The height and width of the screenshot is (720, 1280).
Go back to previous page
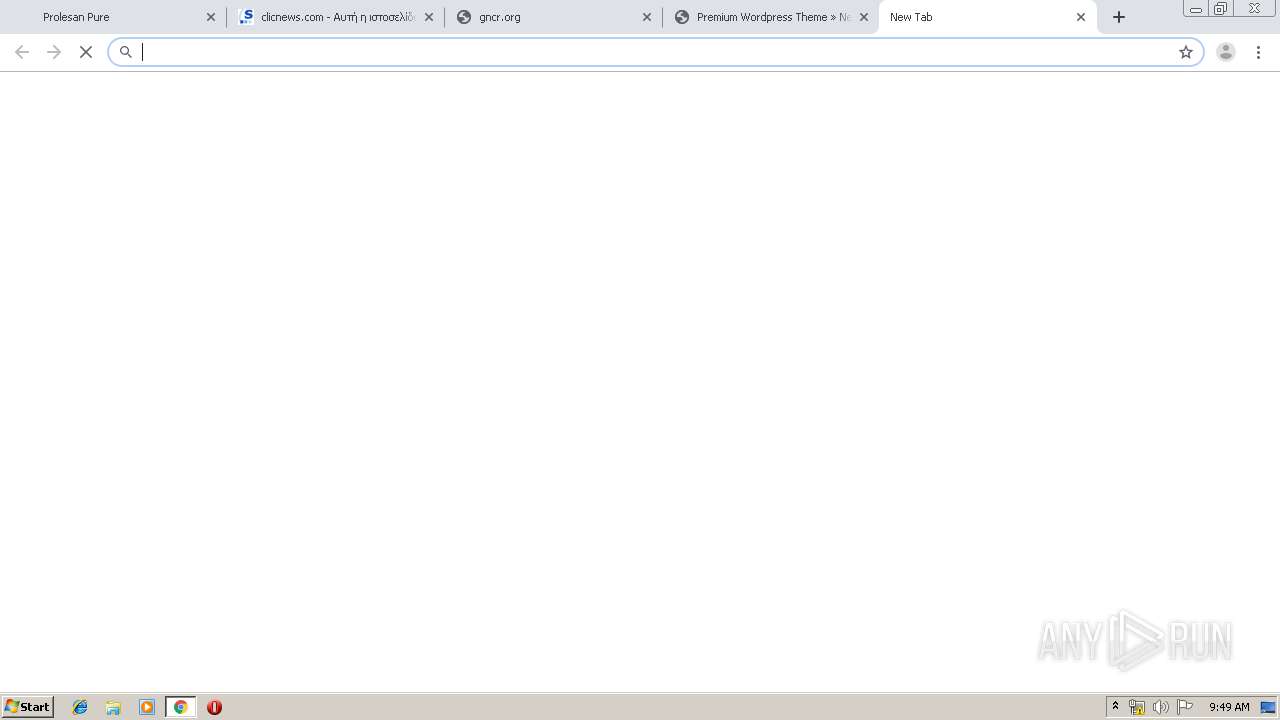pos(22,52)
